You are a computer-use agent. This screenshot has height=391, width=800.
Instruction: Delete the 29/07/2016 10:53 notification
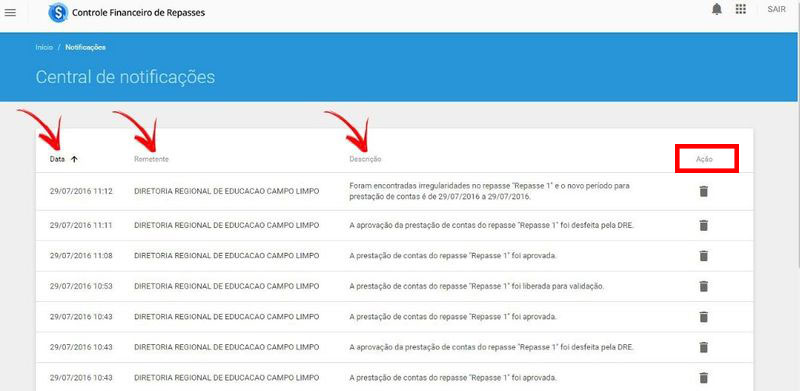coord(704,286)
